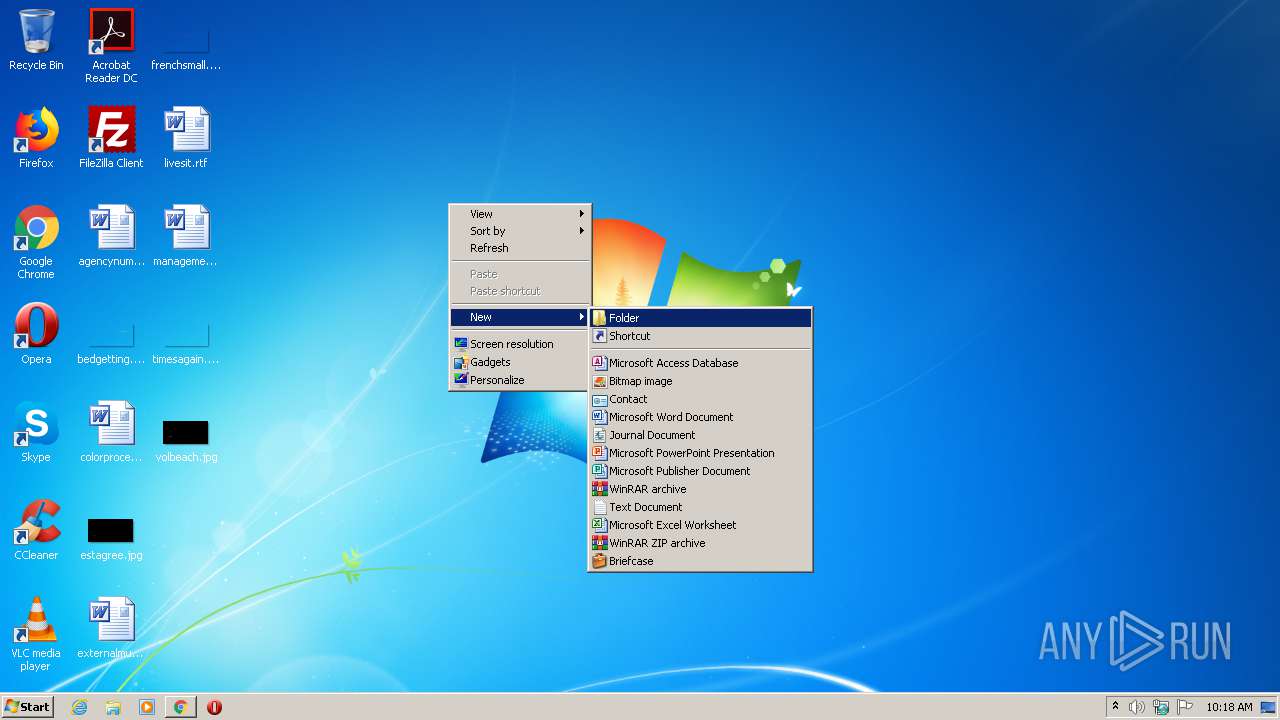This screenshot has width=1280, height=720.
Task: Select the externalmu Word document icon
Action: point(111,628)
